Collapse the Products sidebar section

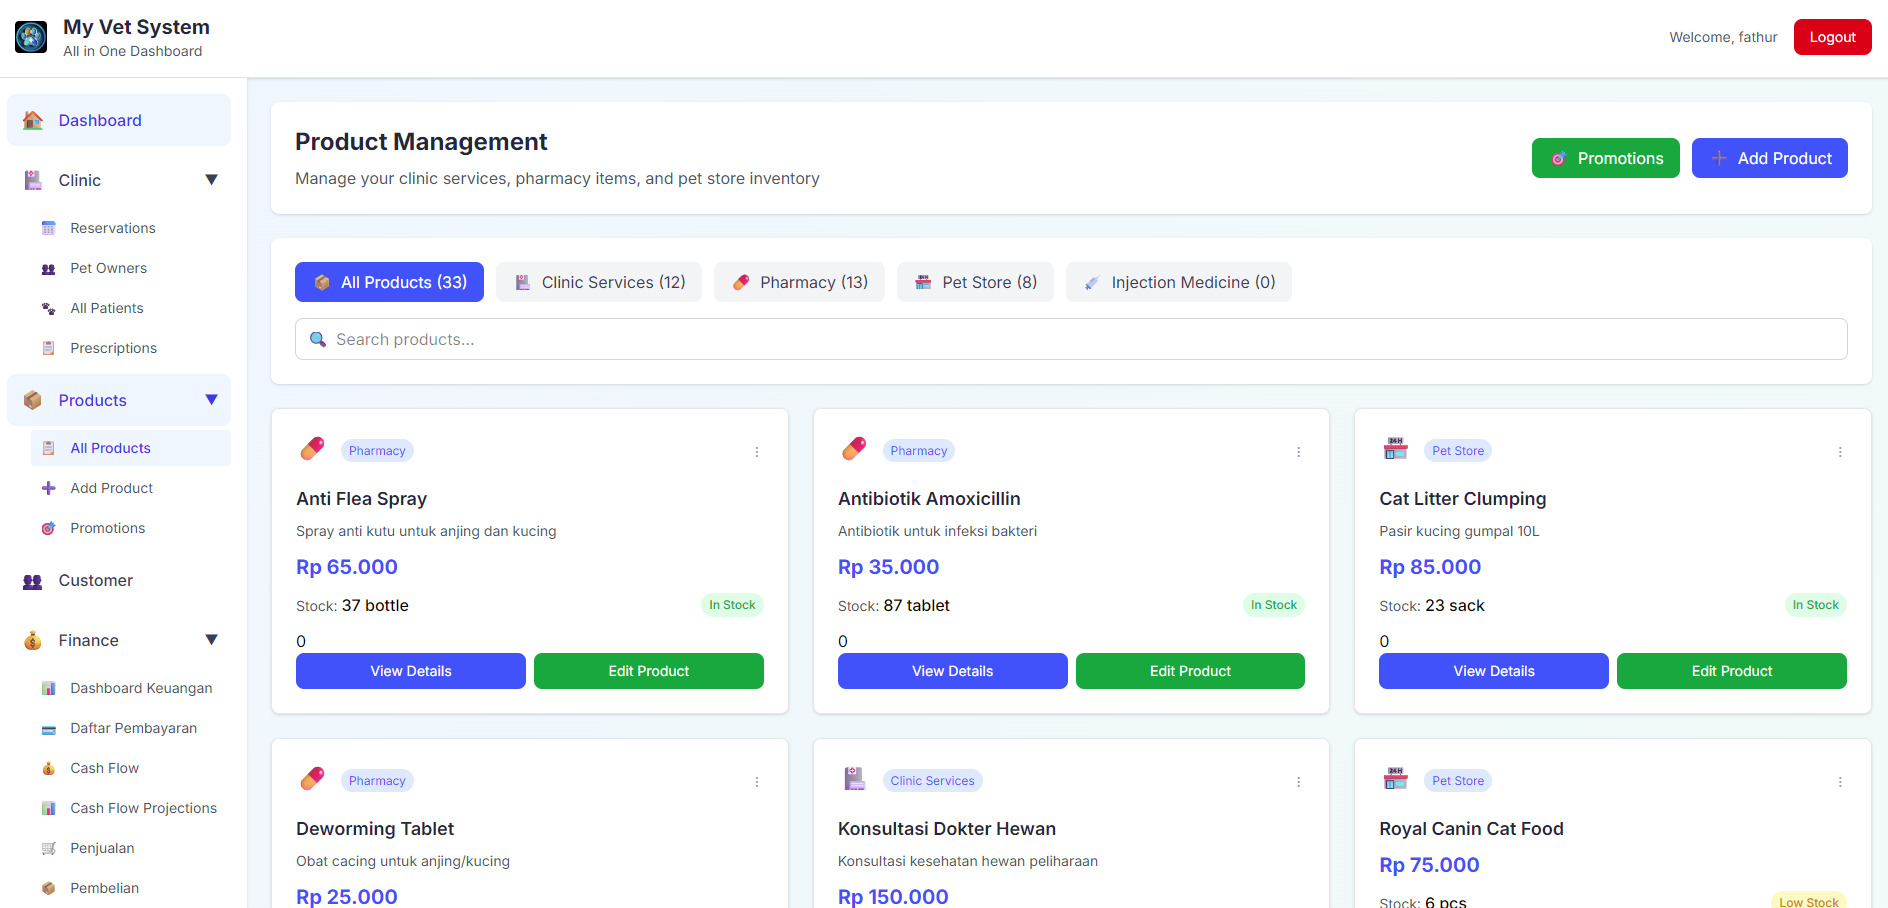click(211, 400)
